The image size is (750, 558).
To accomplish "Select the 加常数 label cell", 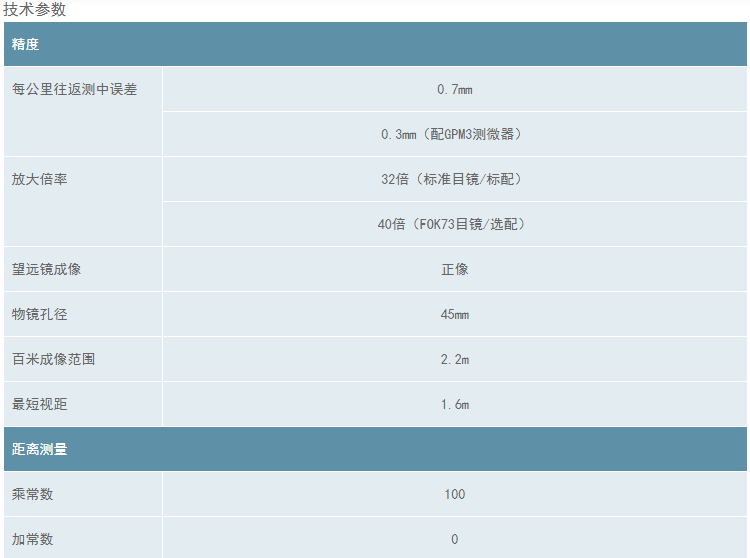I will (x=32, y=540).
